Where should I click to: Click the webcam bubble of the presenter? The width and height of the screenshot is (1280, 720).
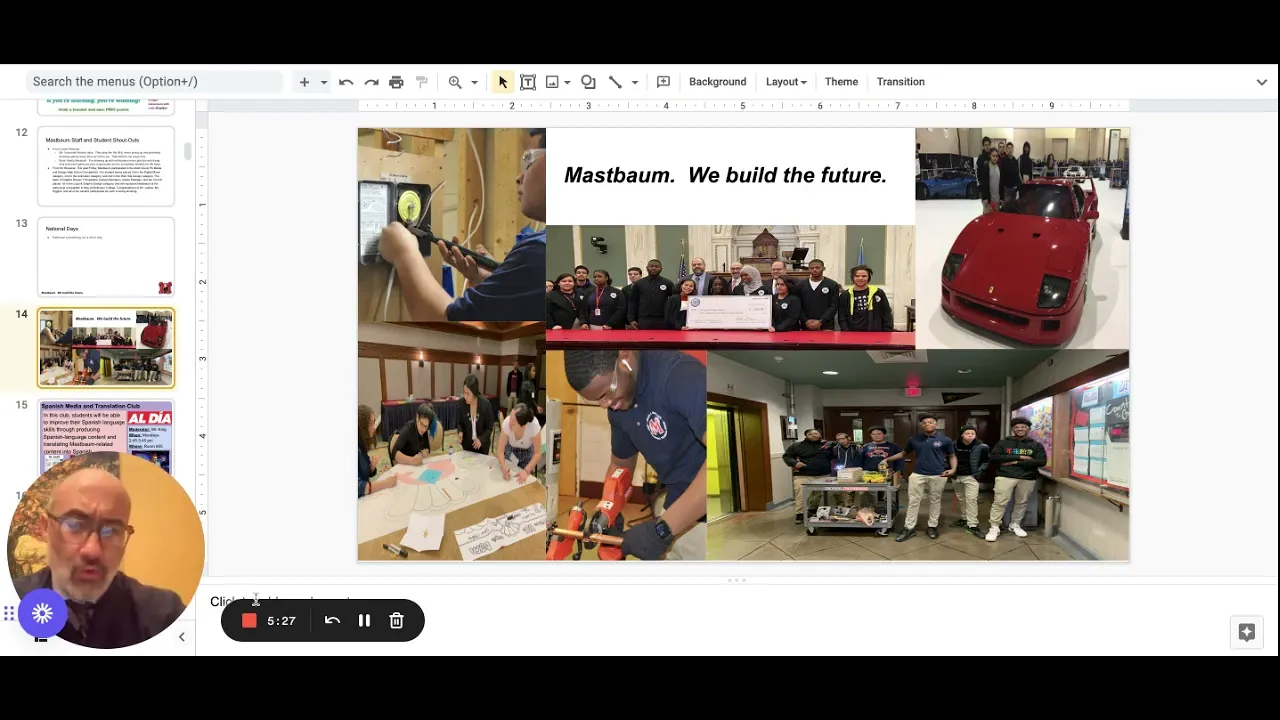click(106, 550)
